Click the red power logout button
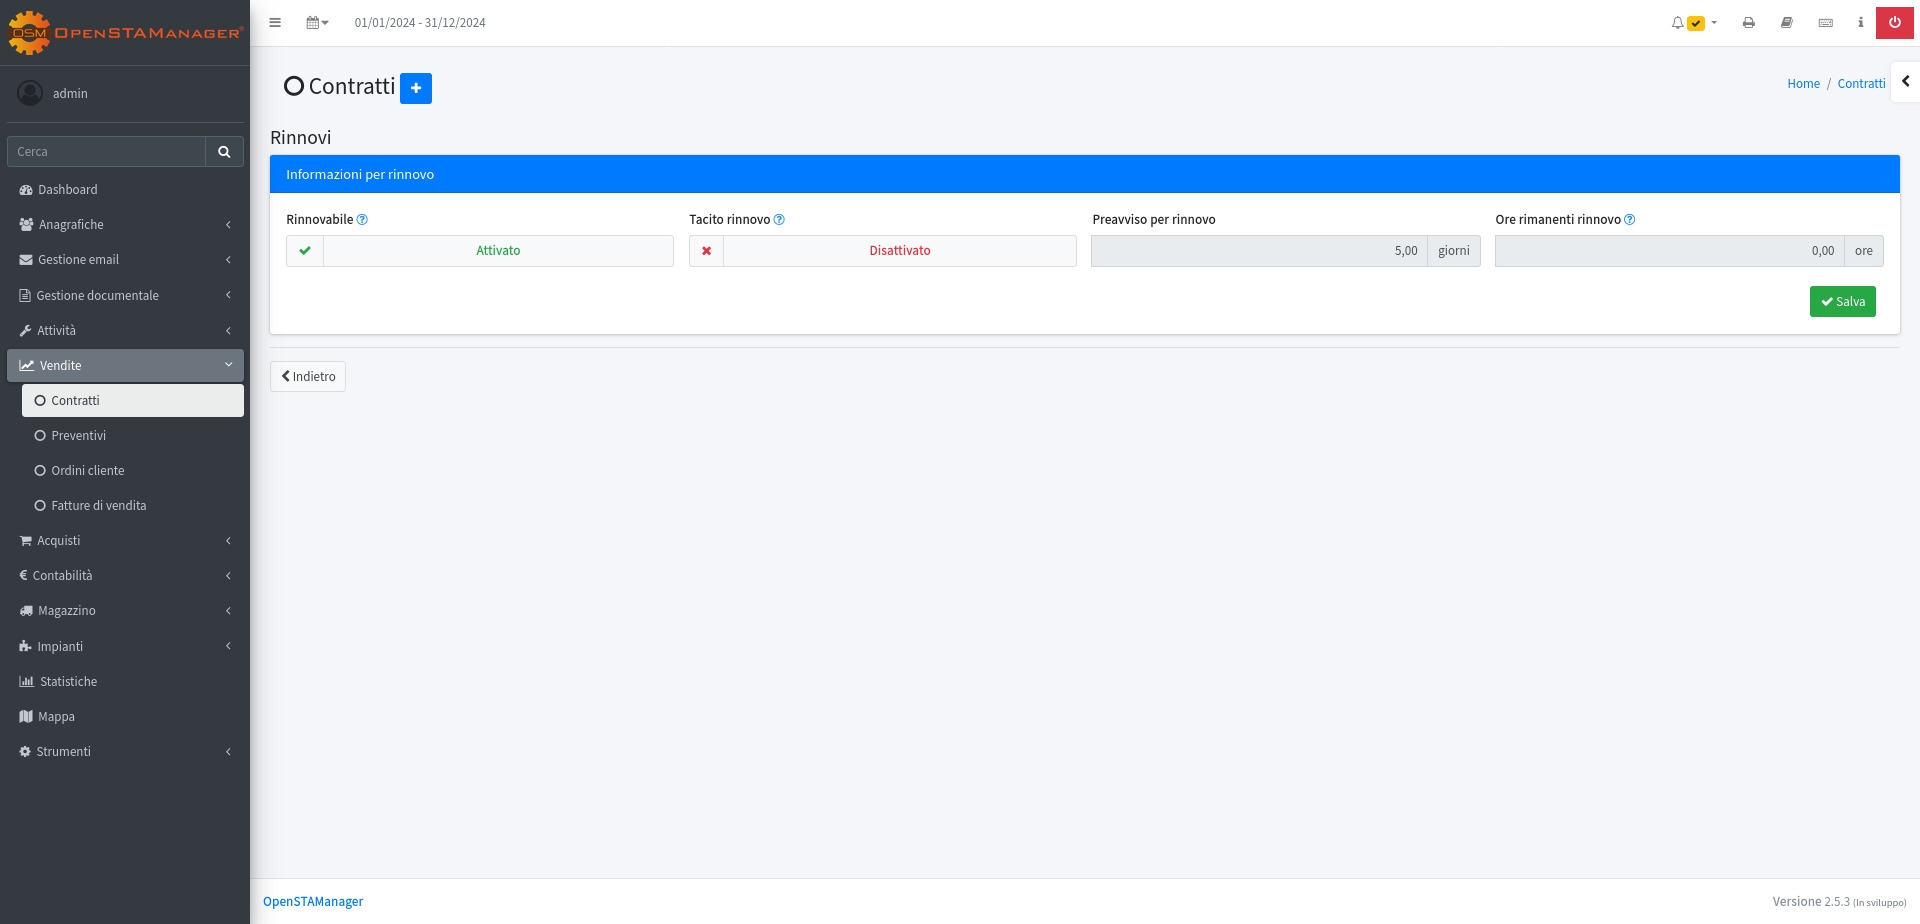The image size is (1920, 924). click(1894, 23)
